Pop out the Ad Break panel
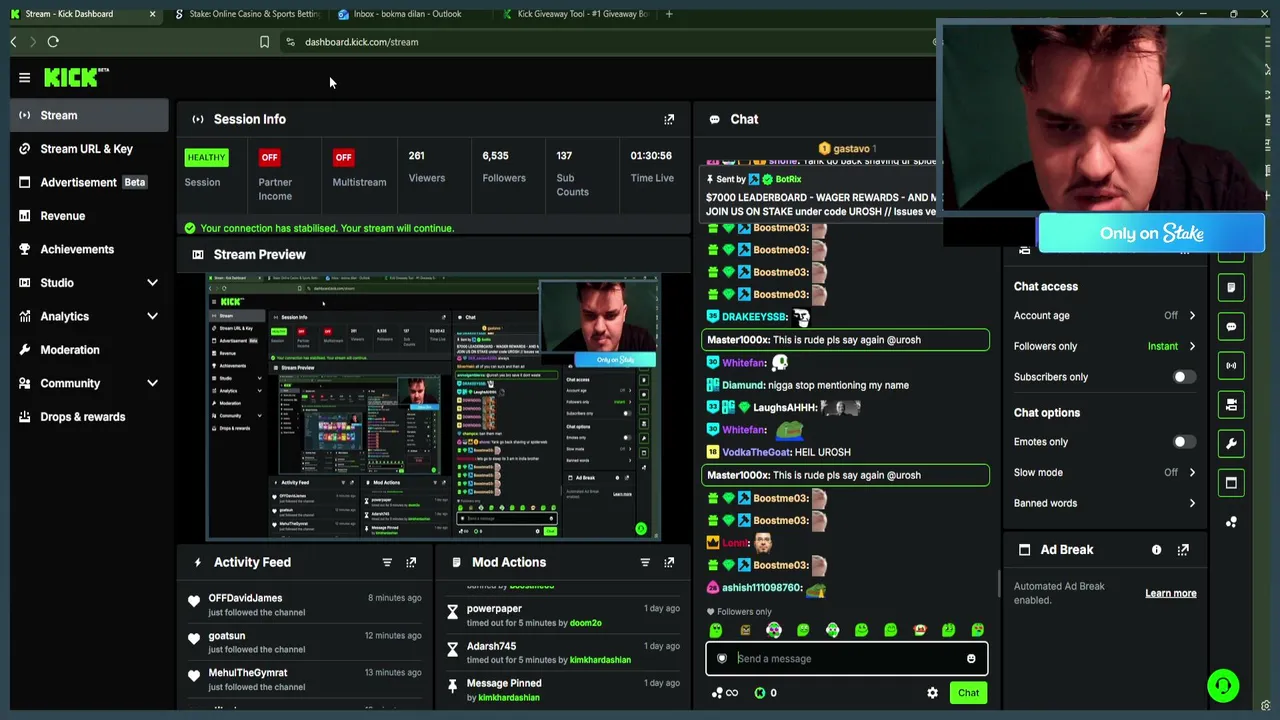Screen dimensions: 1280x720 point(1183,549)
